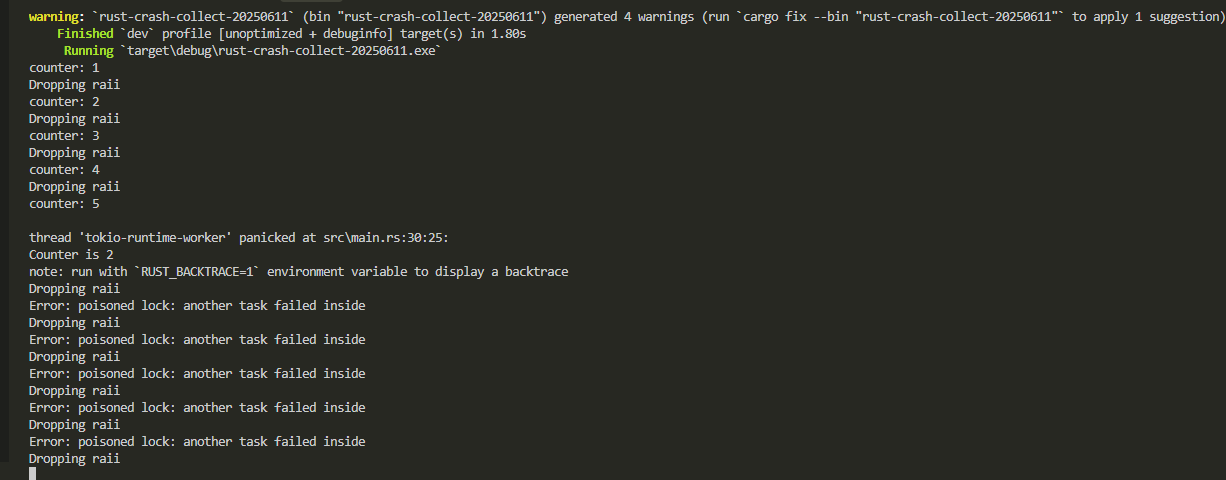This screenshot has width=1226, height=480.
Task: Click the "counter: 3" output line
Action: (x=64, y=136)
